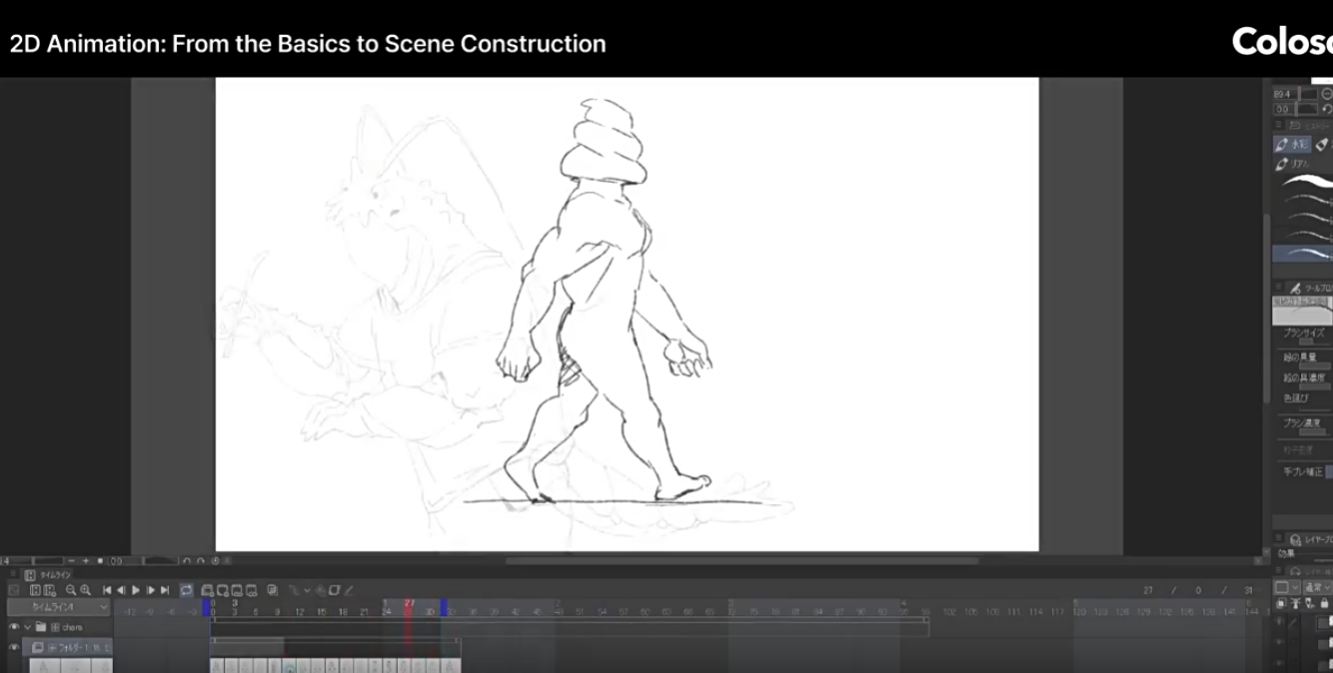Screen dimensions: 1333x673
Task: Toggle visibility of the animation folder track
Action: coord(14,648)
